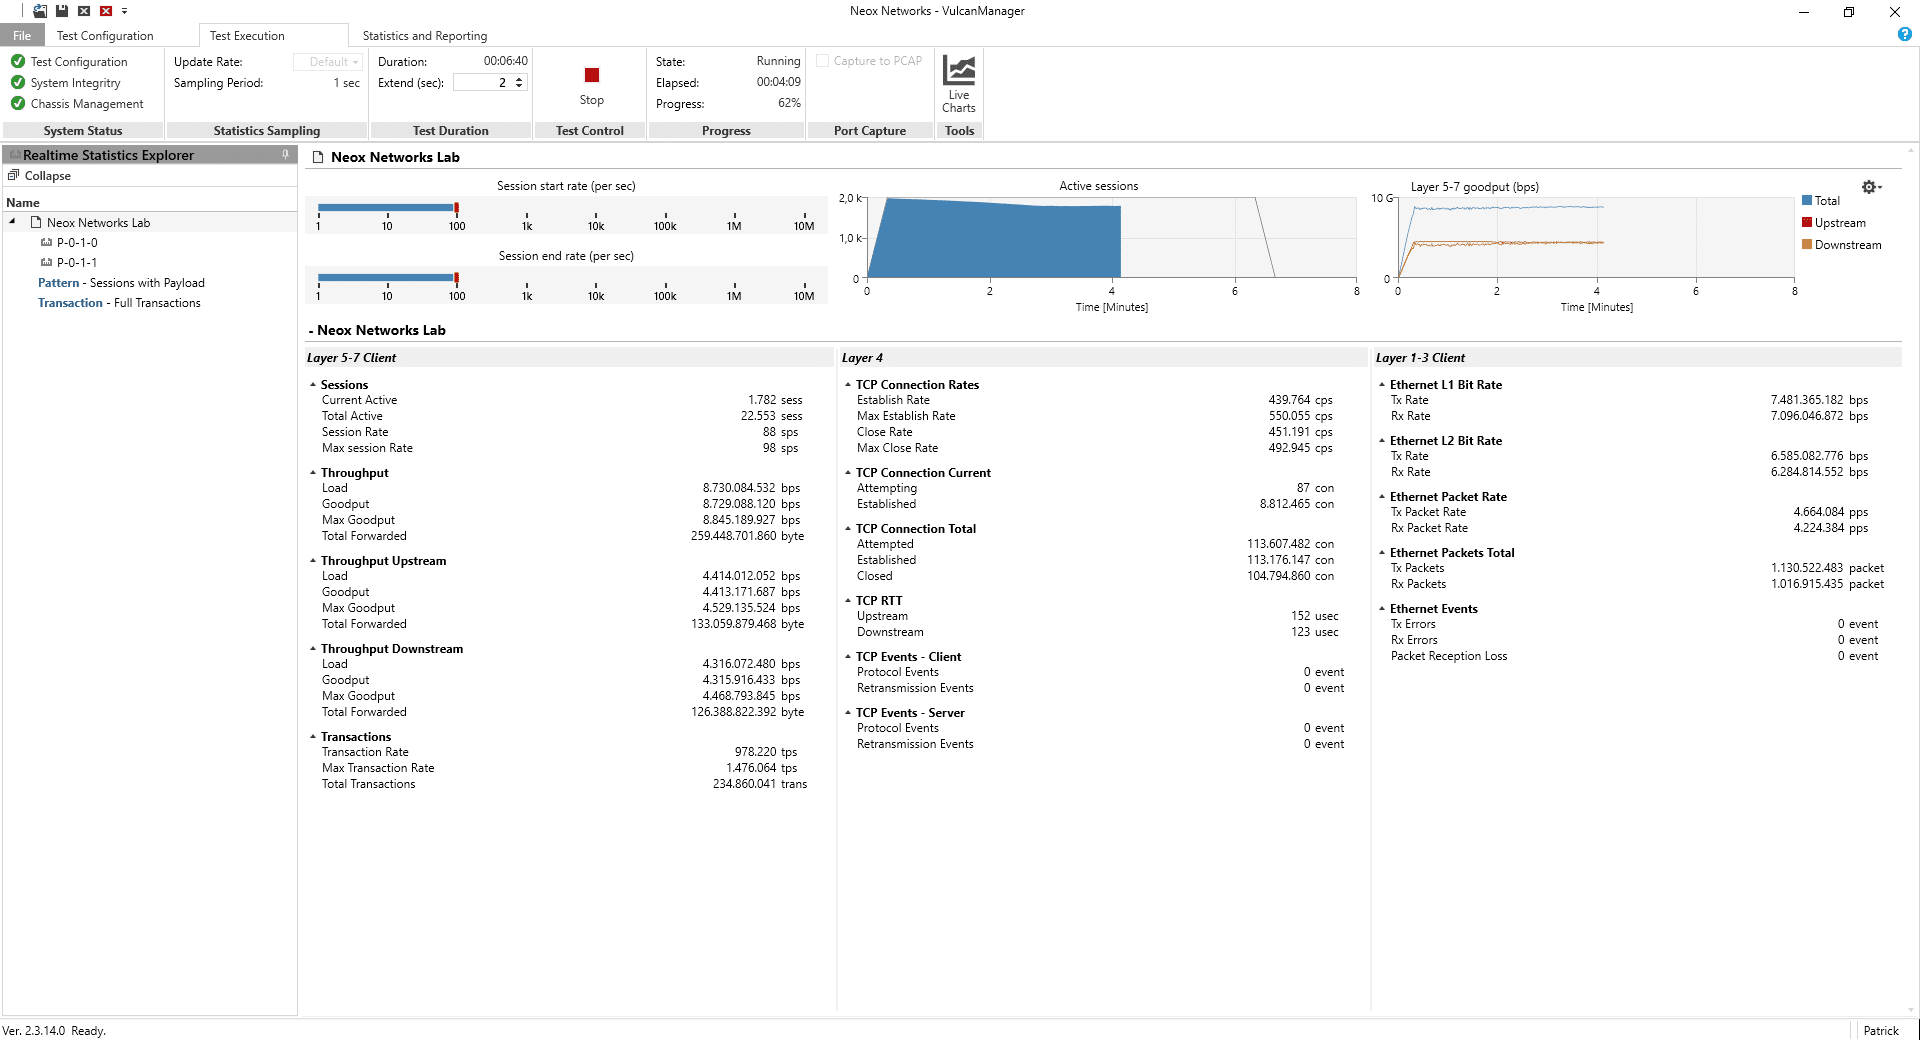The height and width of the screenshot is (1040, 1920).
Task: Select the P-0-1-0 port in tree
Action: coord(77,242)
